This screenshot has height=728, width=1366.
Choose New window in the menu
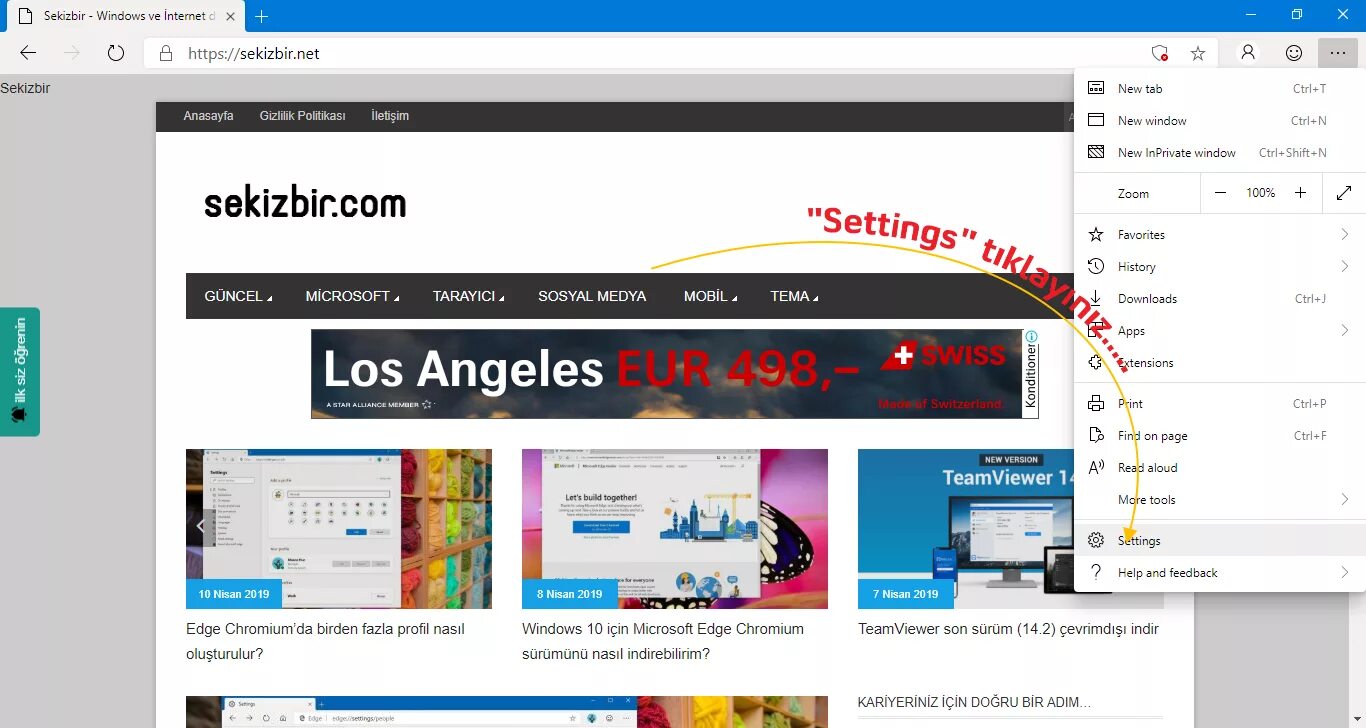tap(1220, 121)
